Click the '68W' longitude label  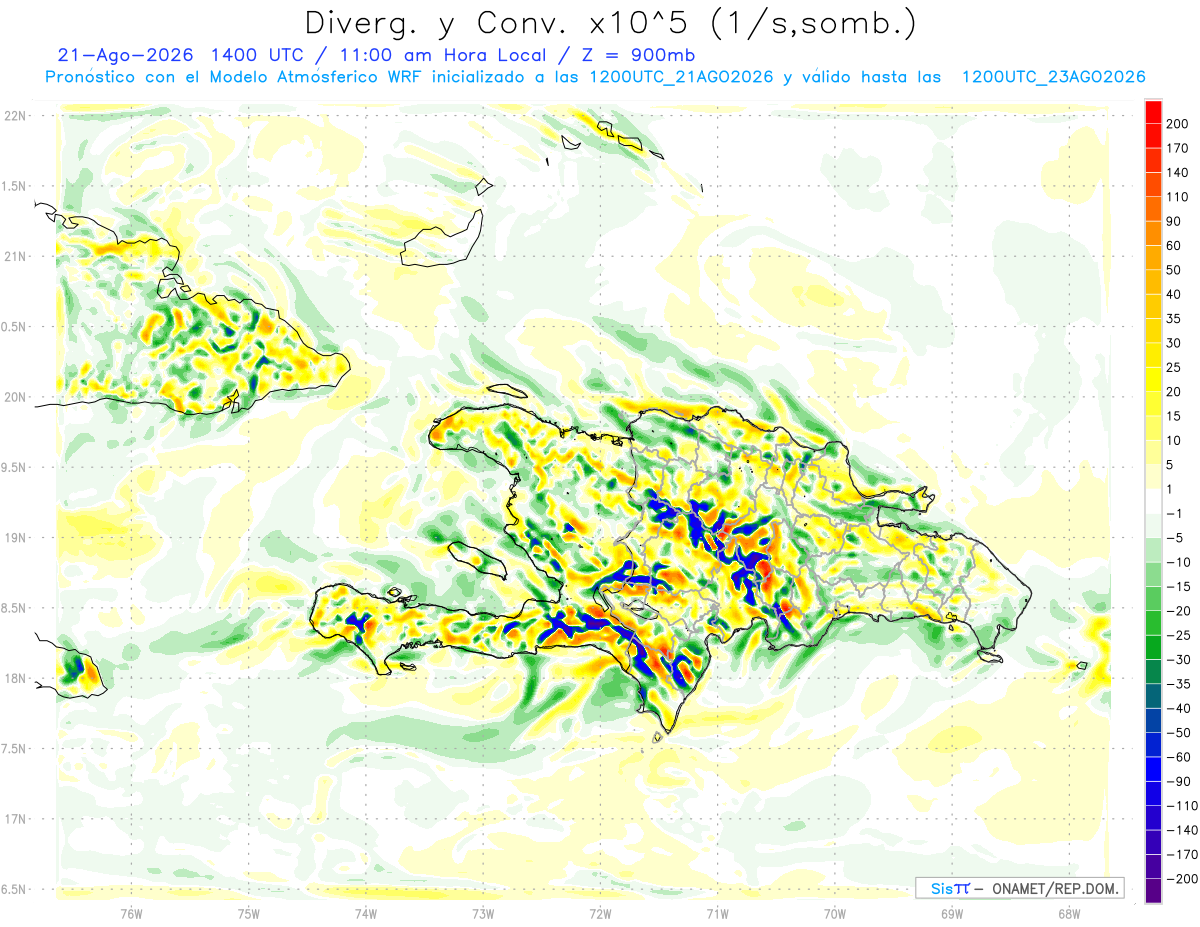pos(1069,913)
